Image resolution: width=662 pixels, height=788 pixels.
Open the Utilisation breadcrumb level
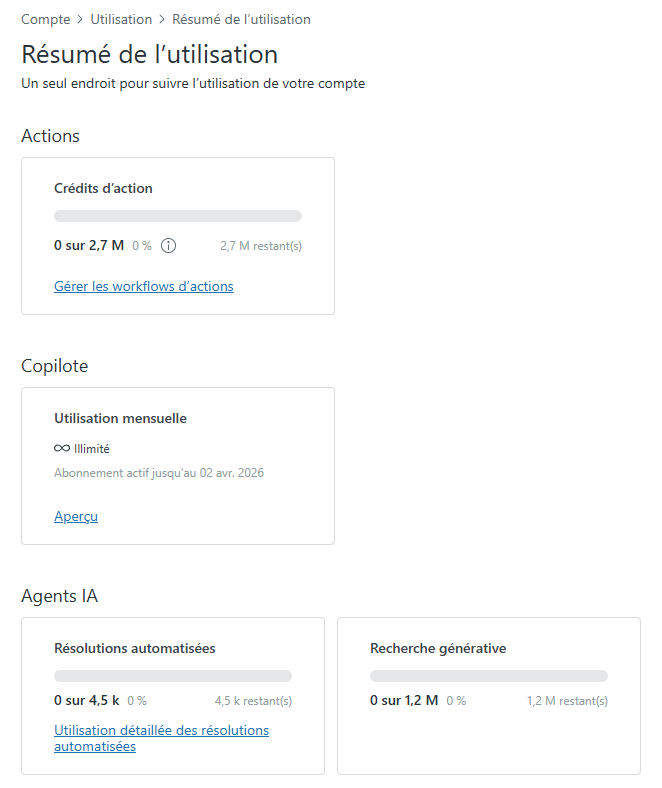(x=121, y=20)
